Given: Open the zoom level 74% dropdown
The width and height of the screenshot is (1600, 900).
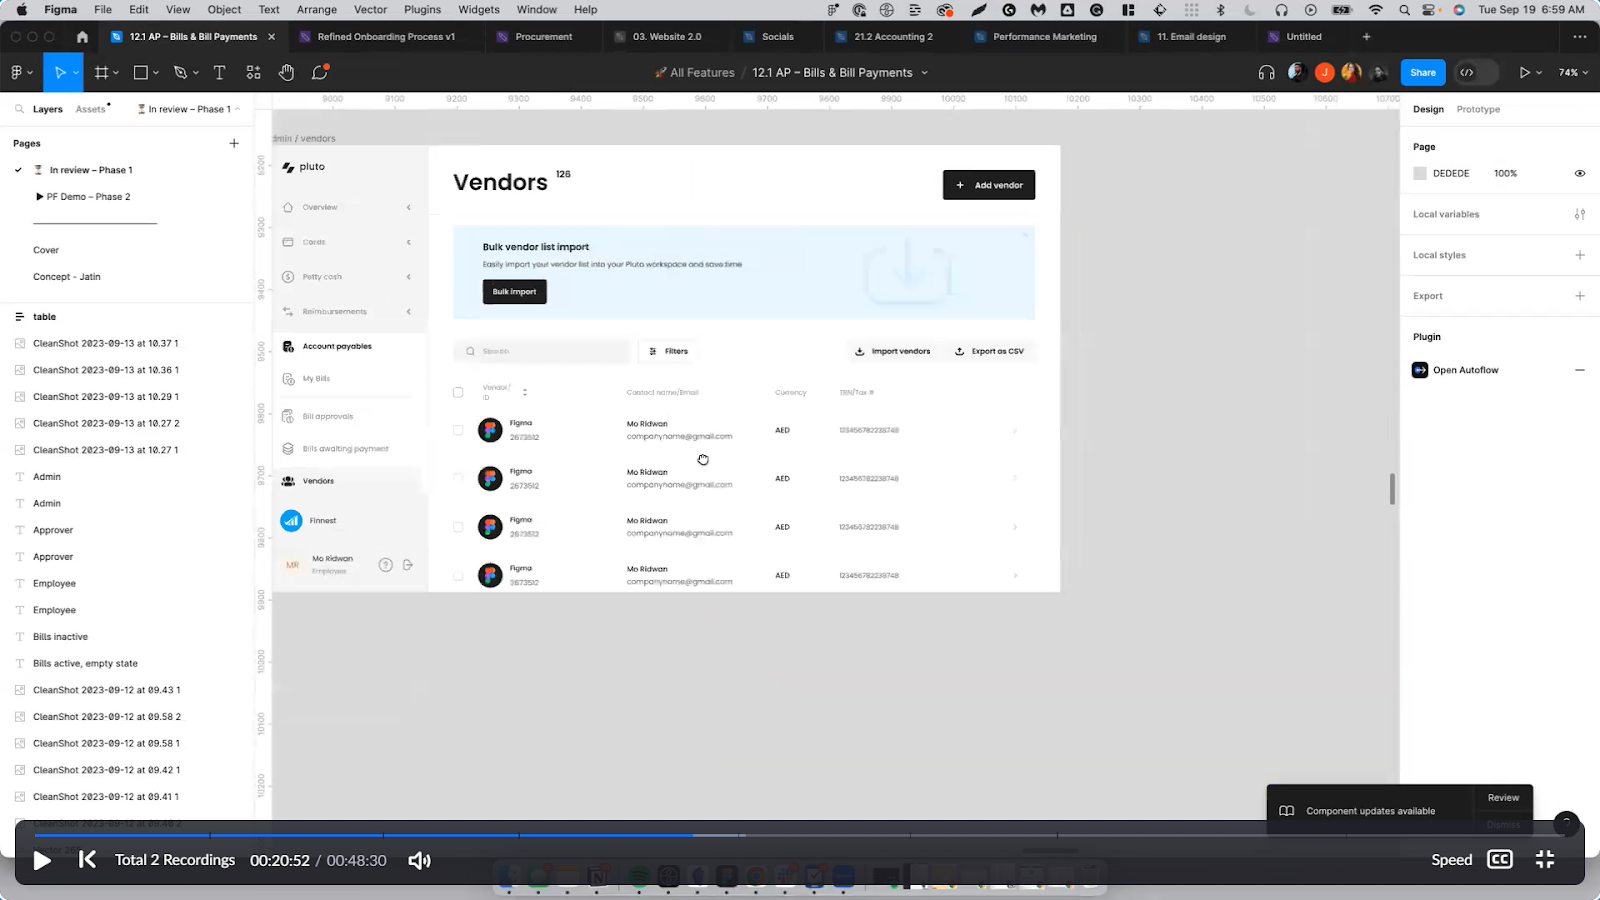Looking at the screenshot, I should pyautogui.click(x=1573, y=72).
